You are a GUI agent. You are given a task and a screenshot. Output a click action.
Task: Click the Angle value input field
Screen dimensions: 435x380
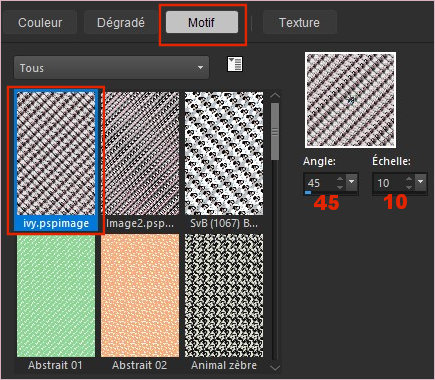[320, 183]
